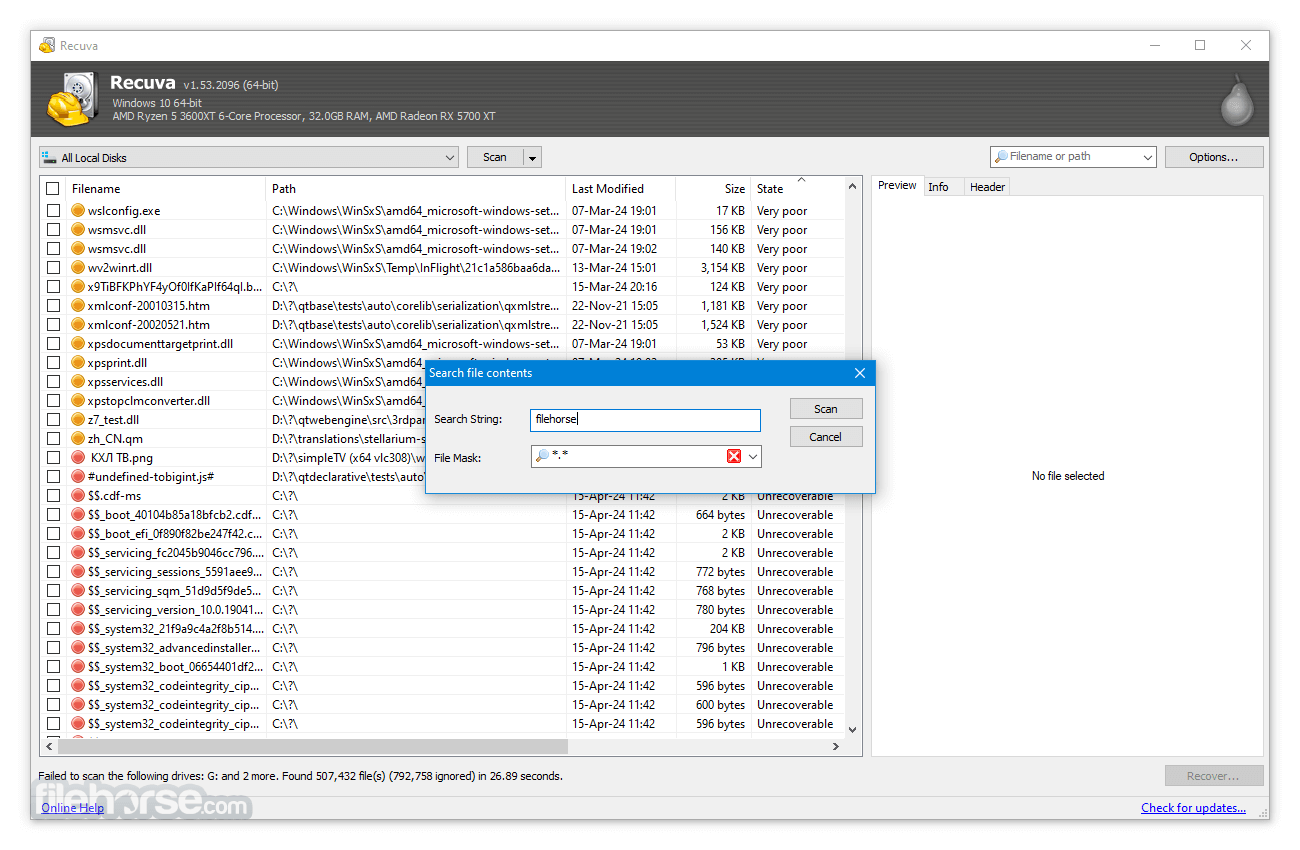This screenshot has height=850, width=1300.
Task: Close the Search file contents dialog
Action: pos(859,373)
